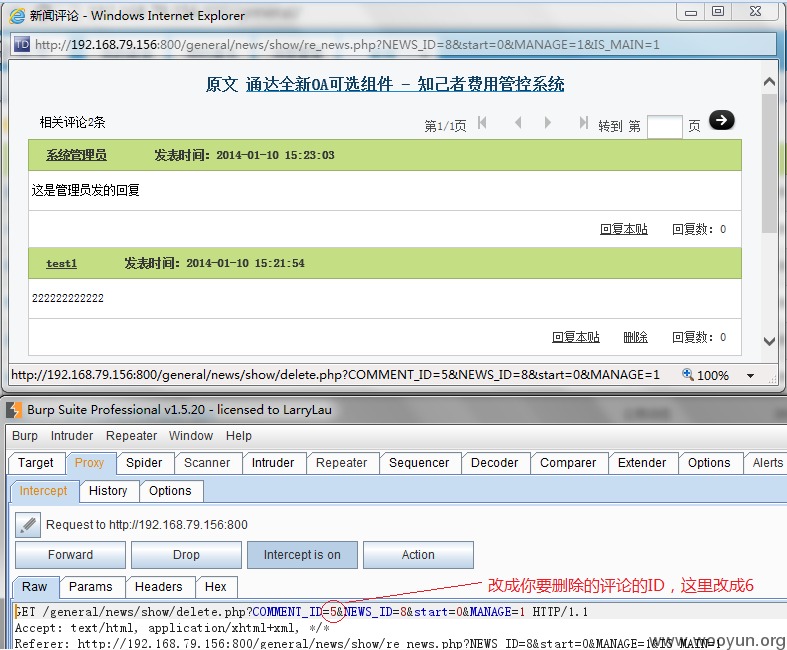This screenshot has height=650, width=787.
Task: Click the 这是管理员发的回复 comment text
Action: 86,190
